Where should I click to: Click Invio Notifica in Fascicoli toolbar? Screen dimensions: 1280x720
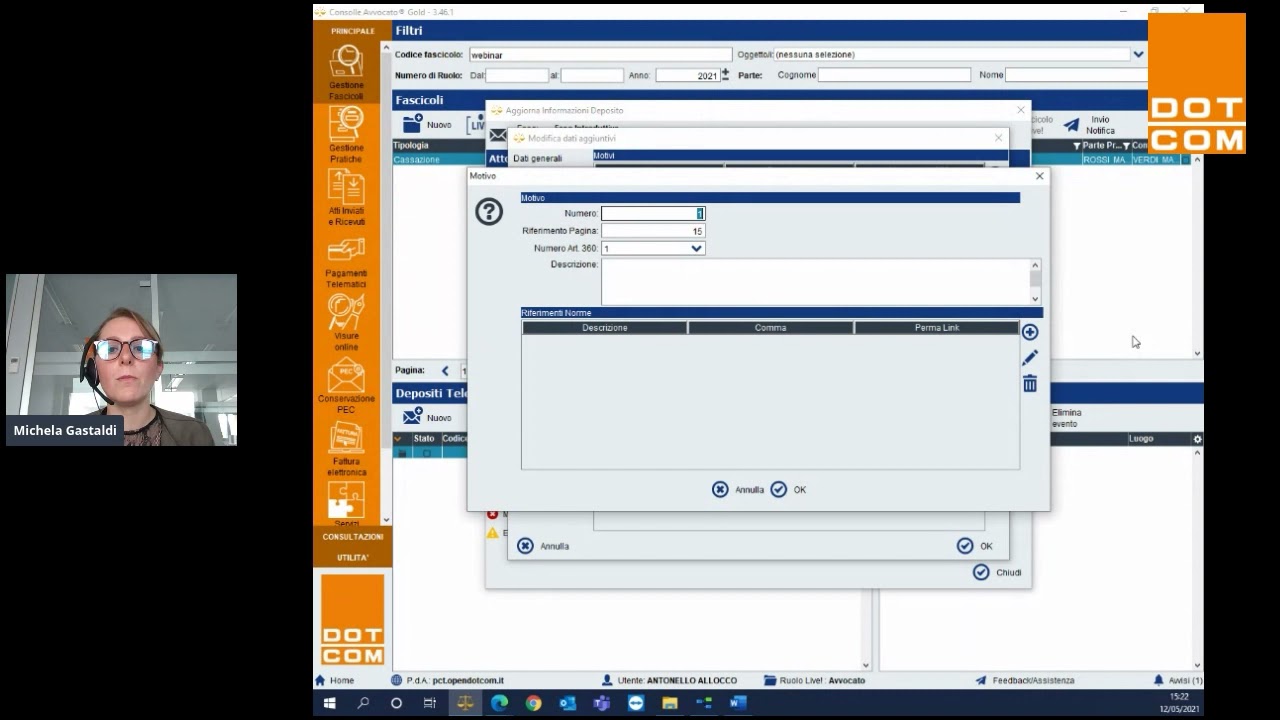1090,125
